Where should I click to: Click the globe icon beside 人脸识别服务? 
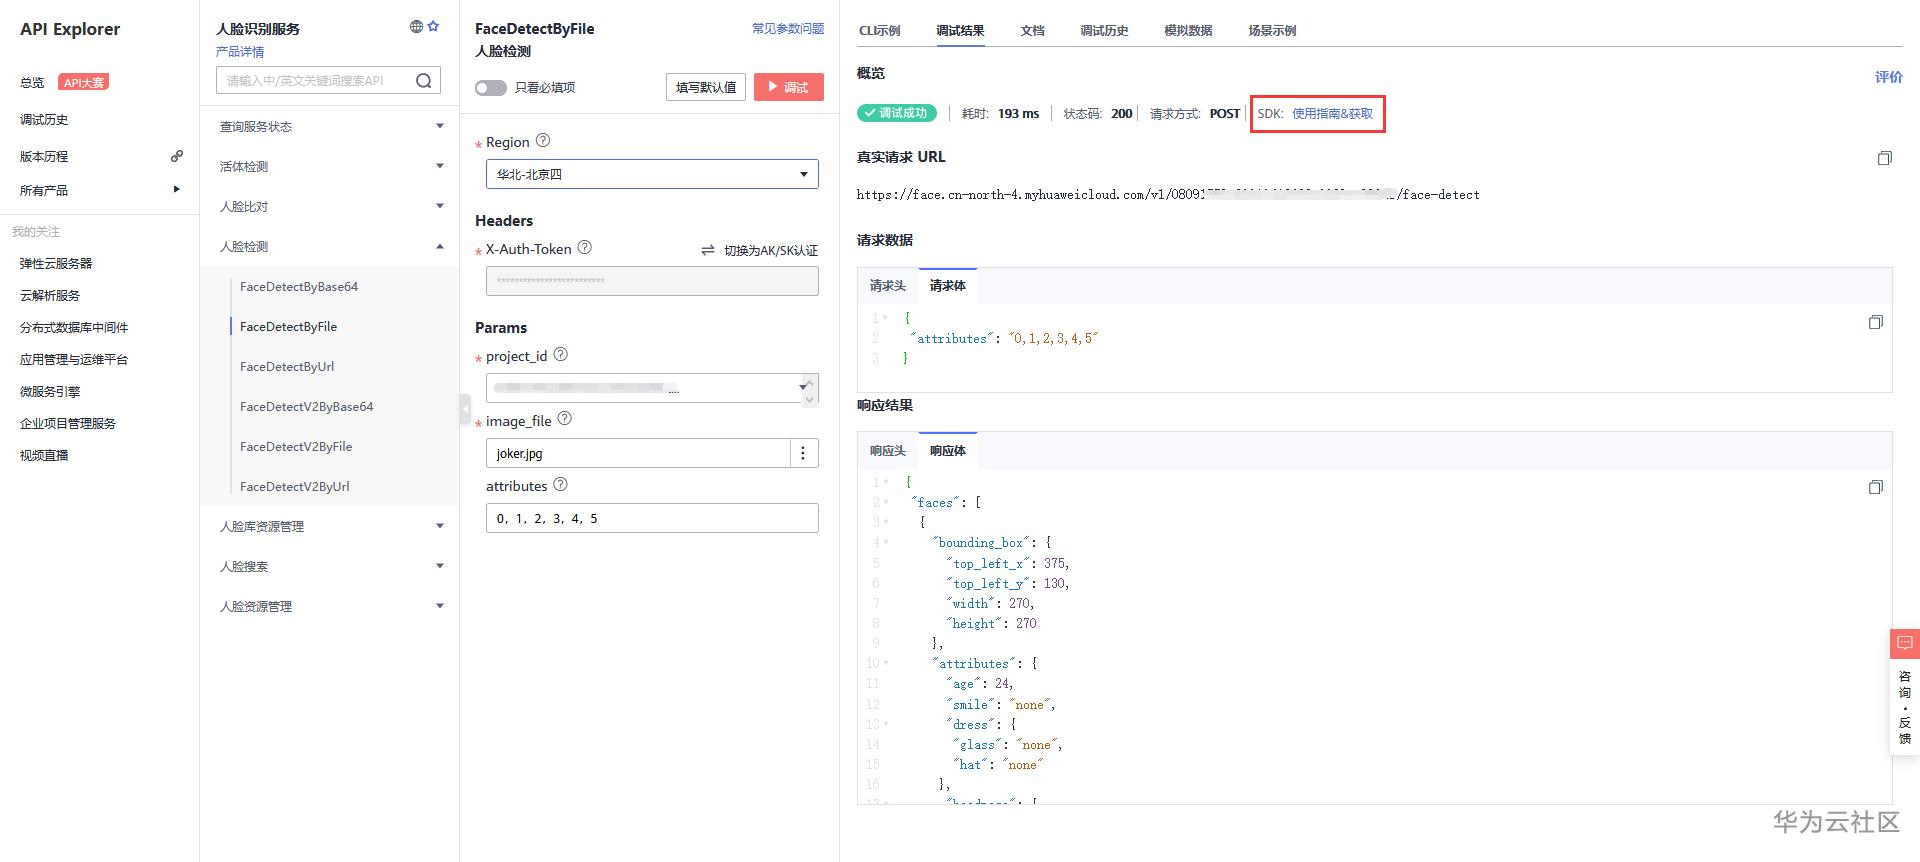pyautogui.click(x=416, y=27)
